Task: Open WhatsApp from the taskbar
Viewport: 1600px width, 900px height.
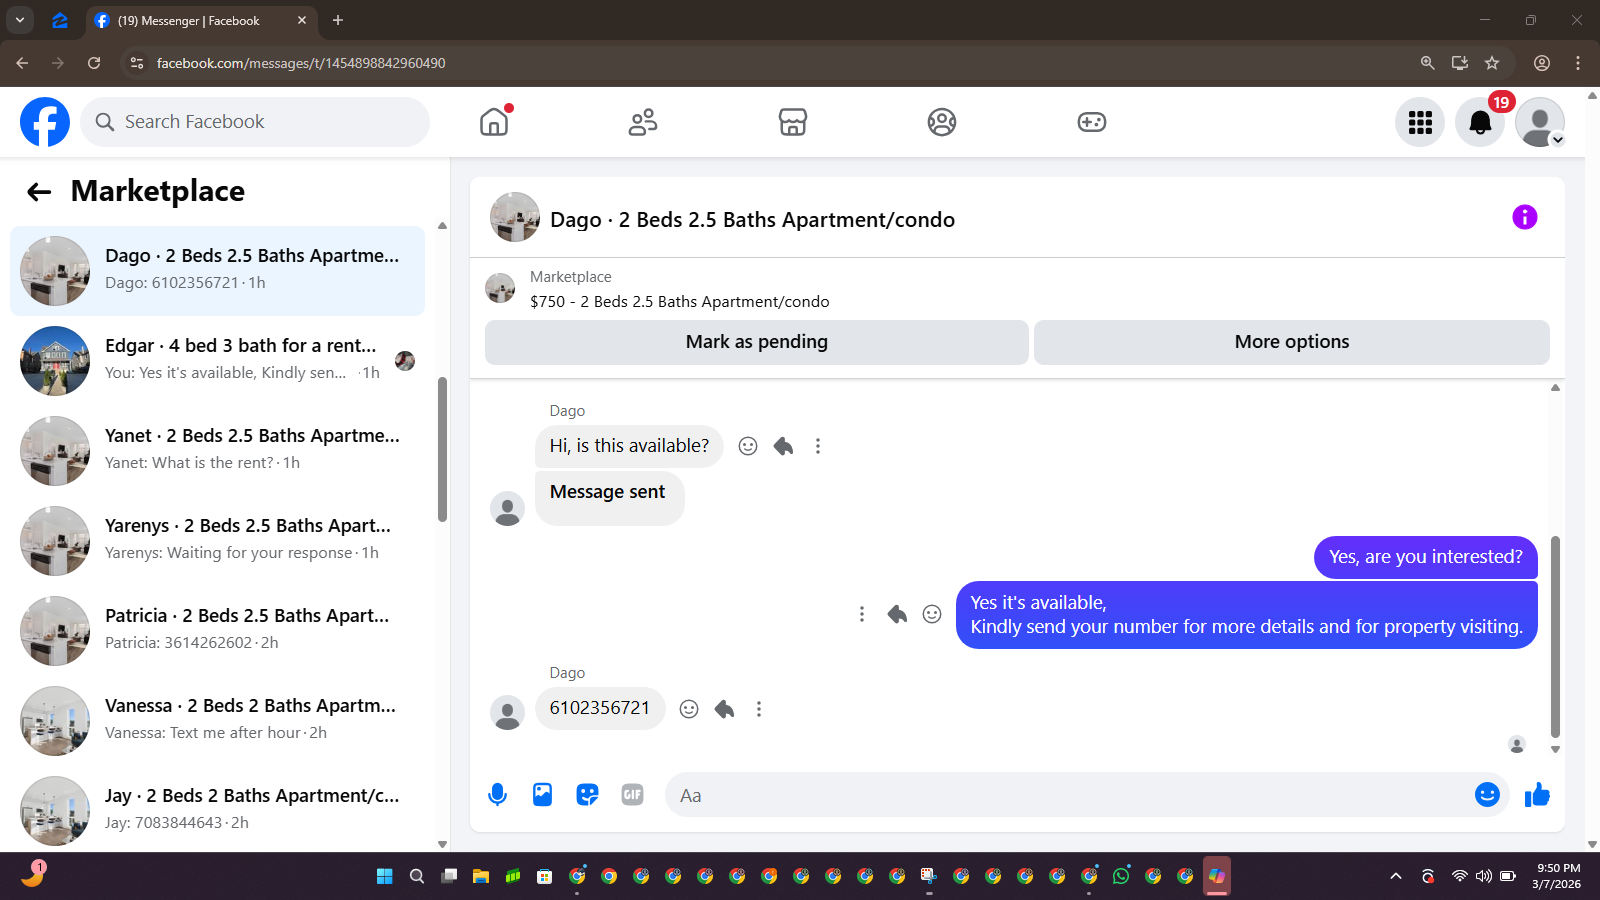Action: [1121, 876]
